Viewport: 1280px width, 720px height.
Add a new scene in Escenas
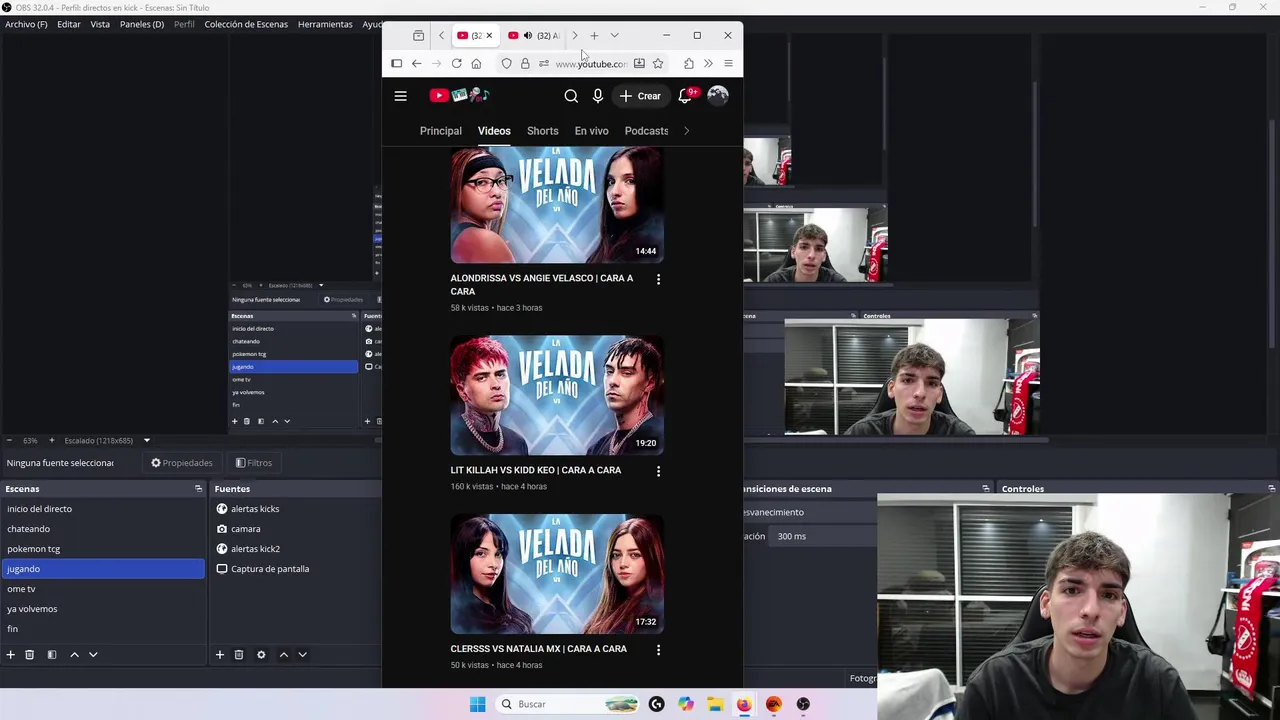point(11,655)
